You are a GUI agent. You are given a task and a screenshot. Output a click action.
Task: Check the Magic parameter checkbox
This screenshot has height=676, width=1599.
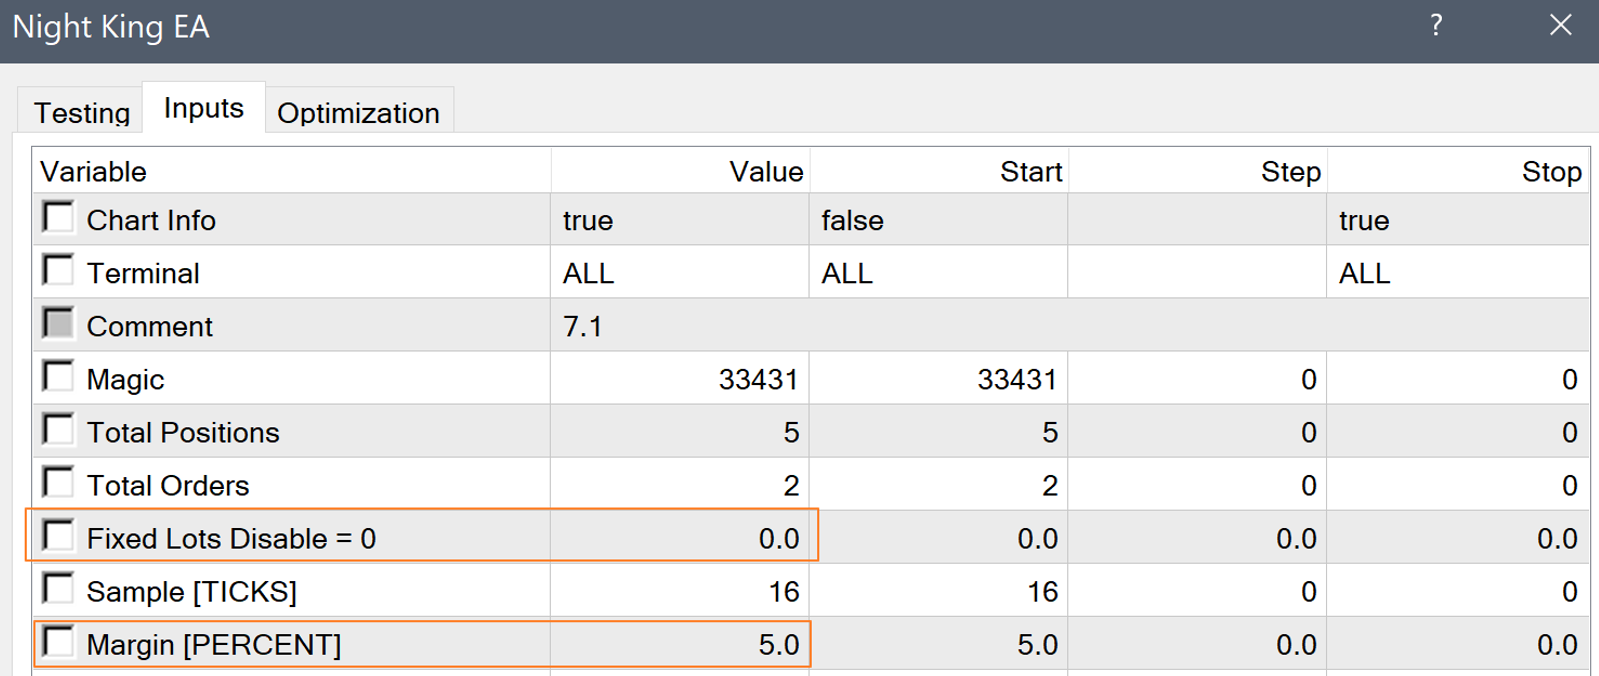(x=58, y=376)
